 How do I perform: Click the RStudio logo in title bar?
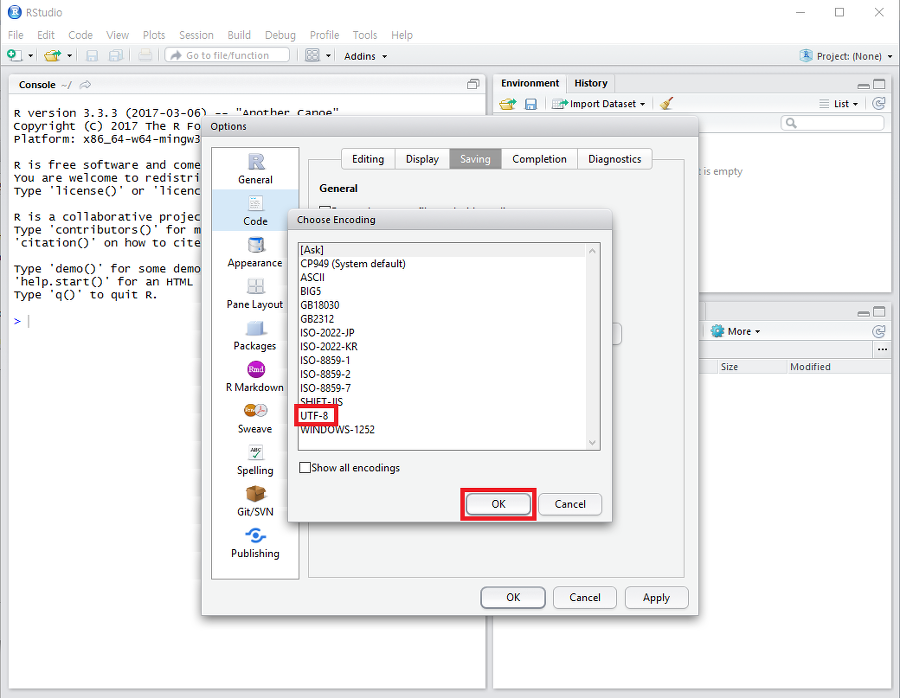14,12
